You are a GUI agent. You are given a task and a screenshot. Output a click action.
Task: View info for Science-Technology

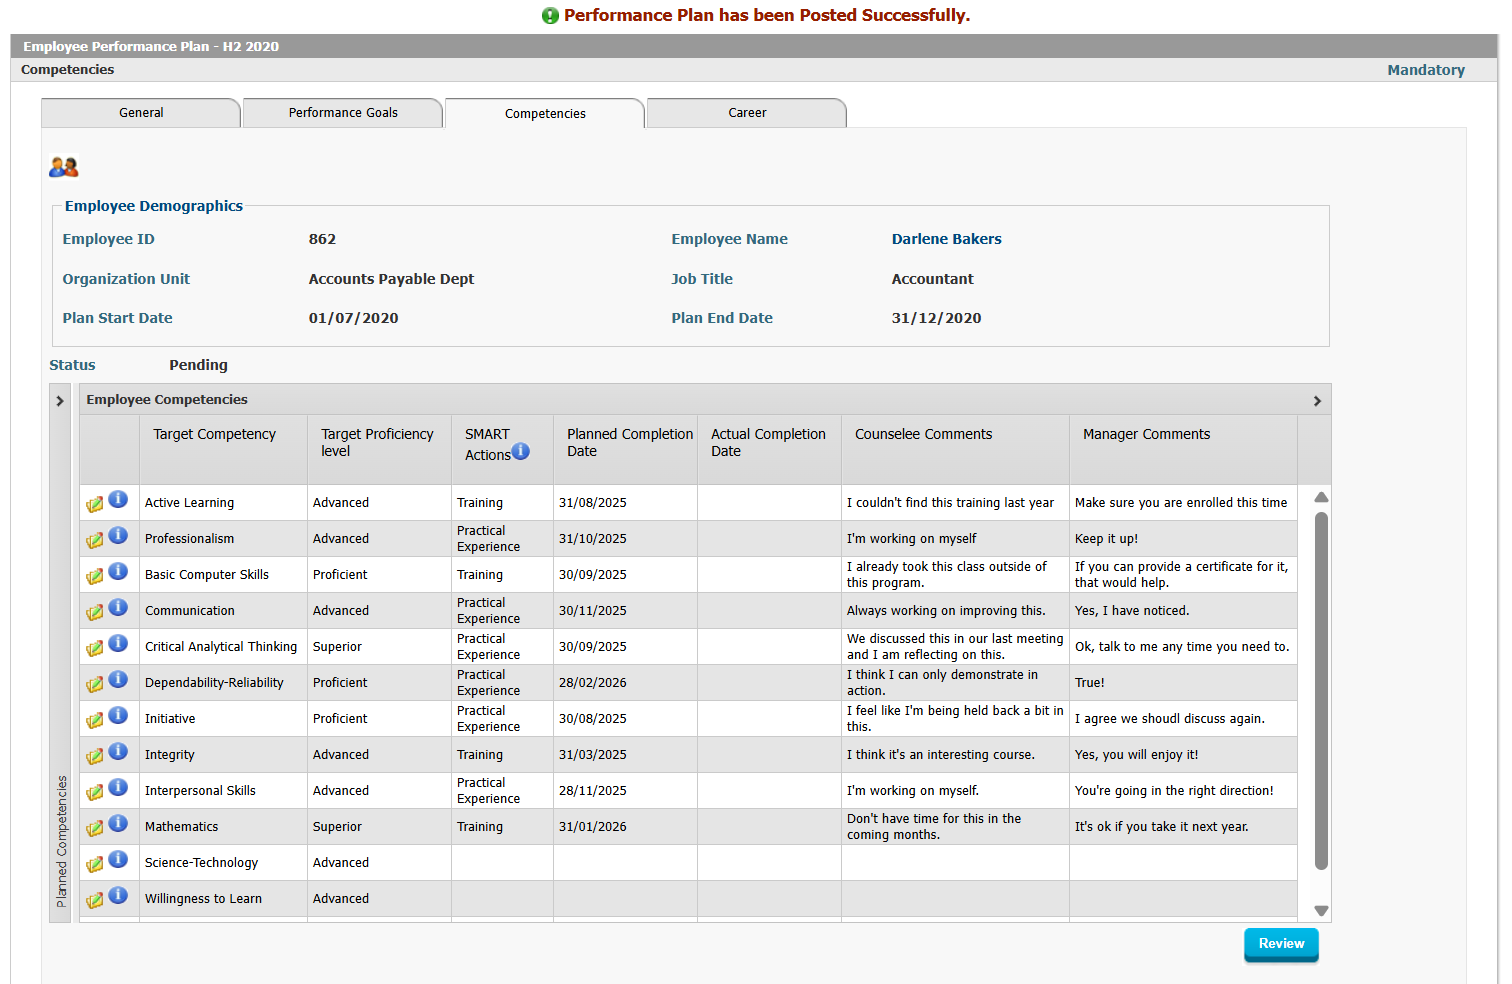(x=118, y=859)
